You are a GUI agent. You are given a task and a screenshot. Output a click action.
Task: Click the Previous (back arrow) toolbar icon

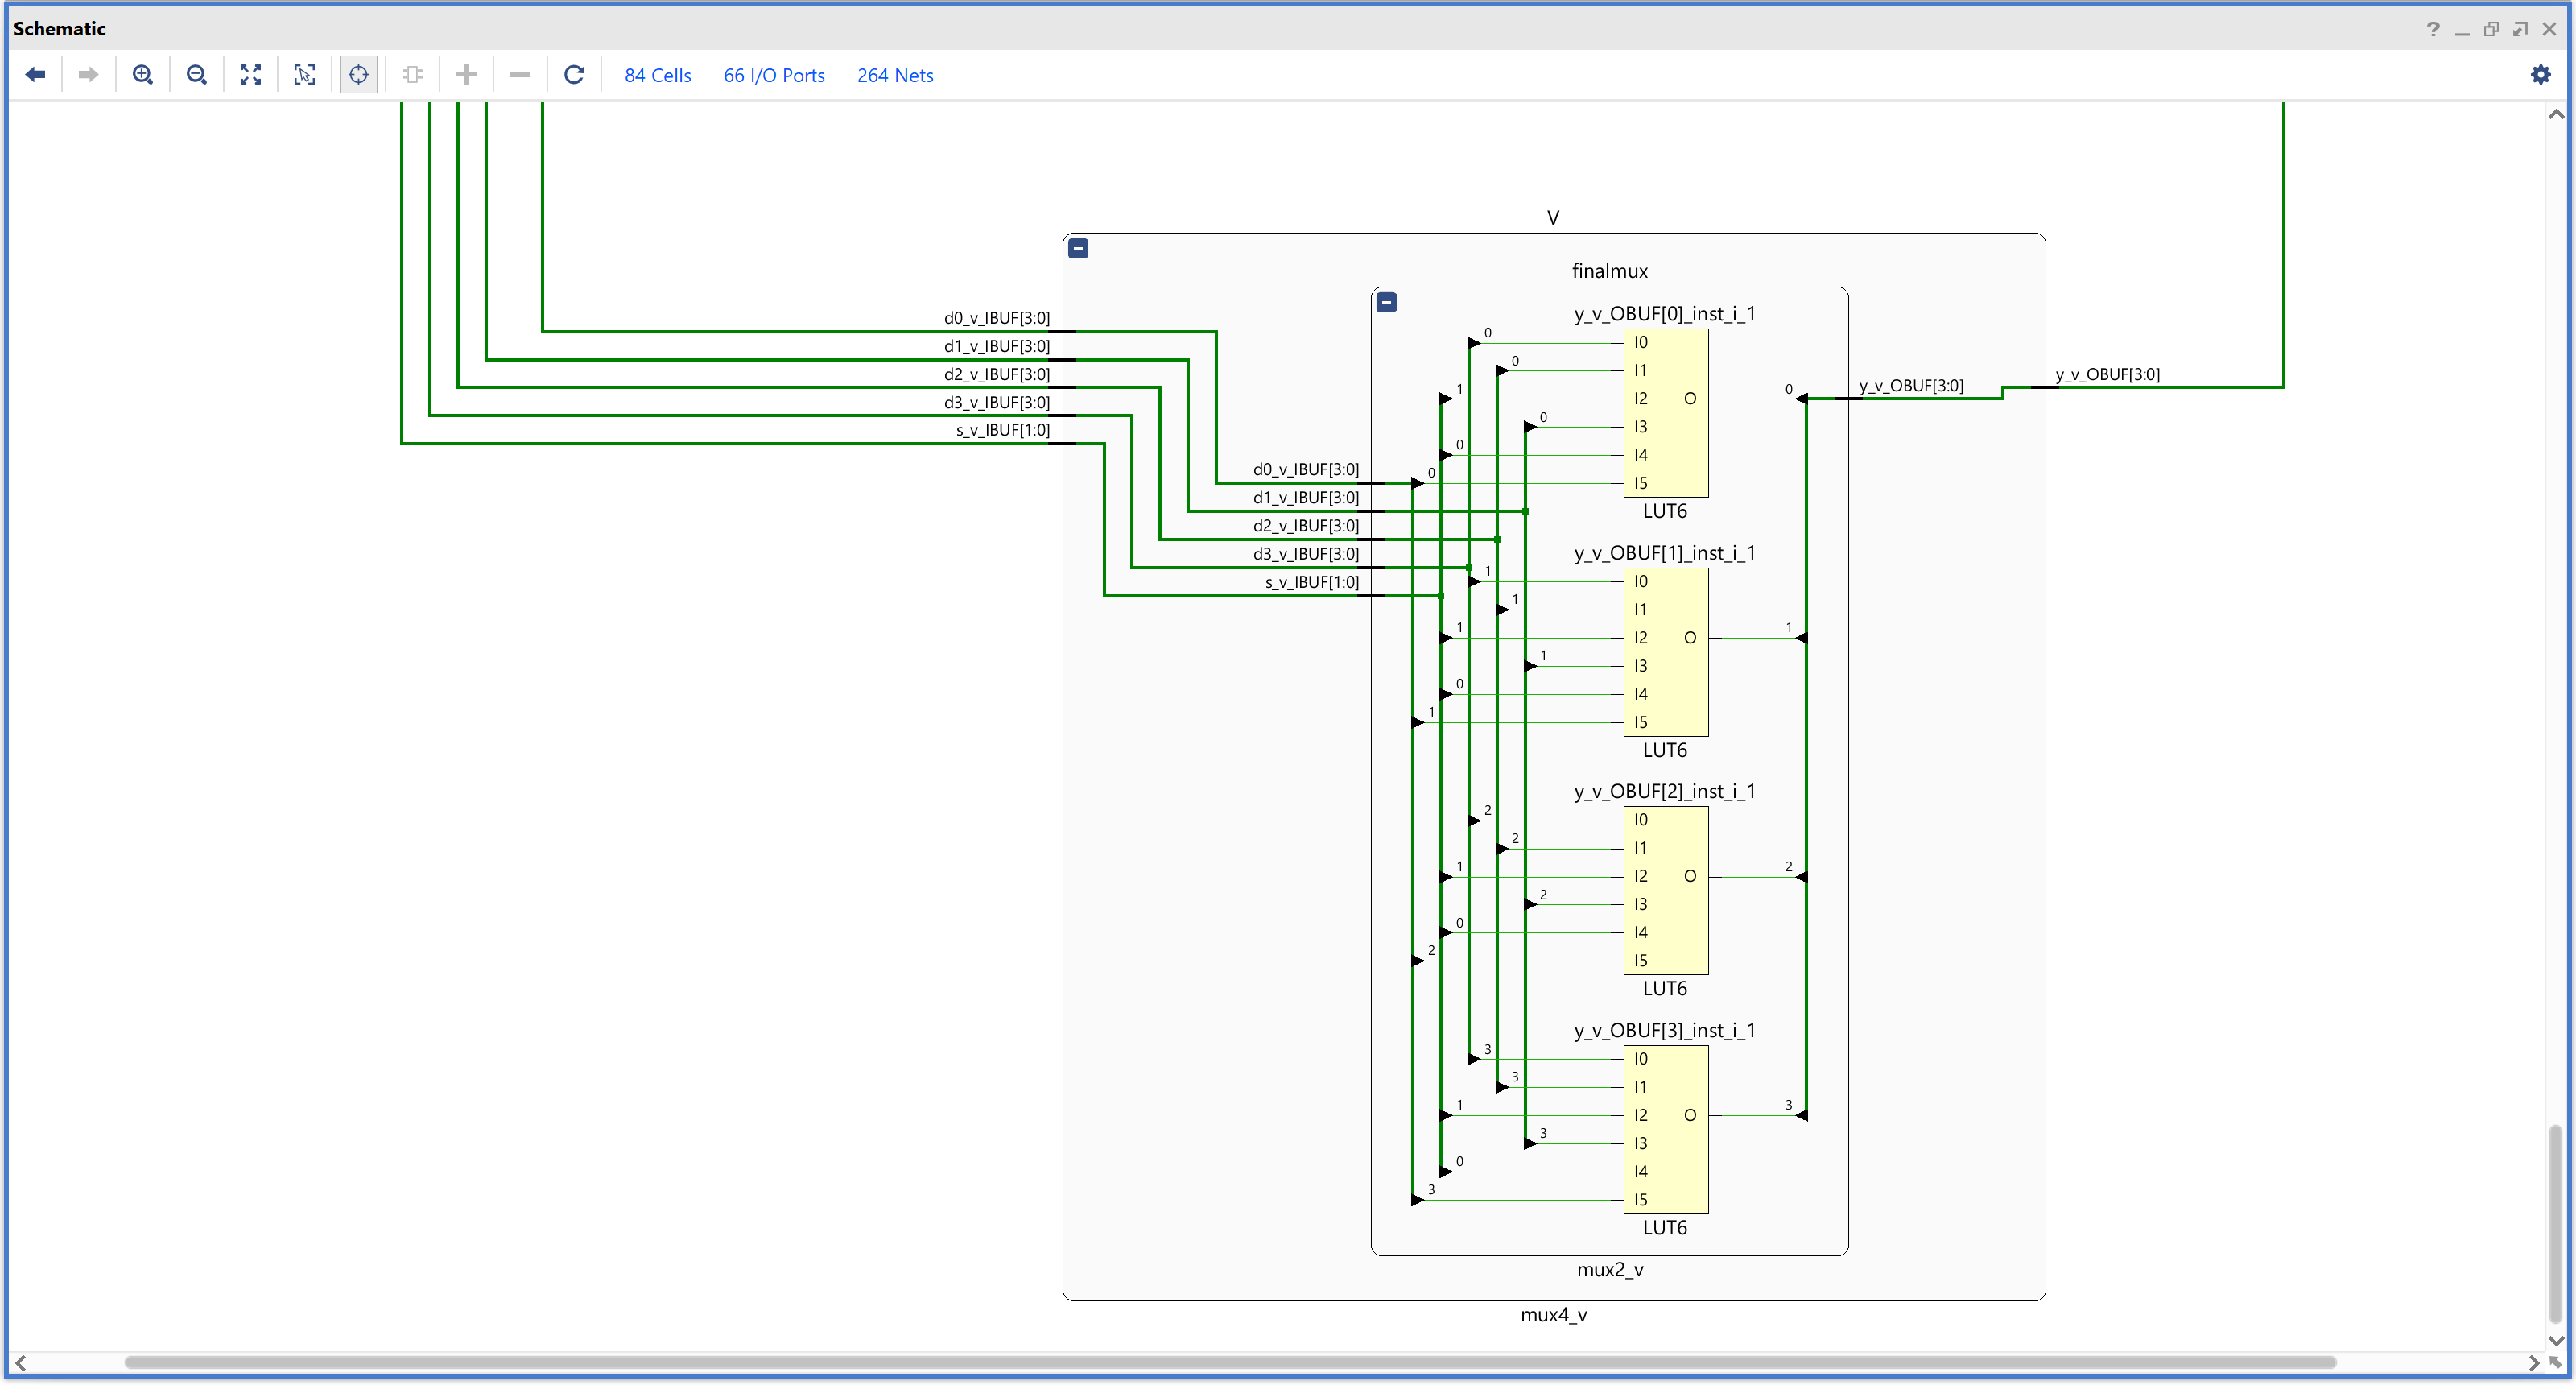click(x=36, y=75)
